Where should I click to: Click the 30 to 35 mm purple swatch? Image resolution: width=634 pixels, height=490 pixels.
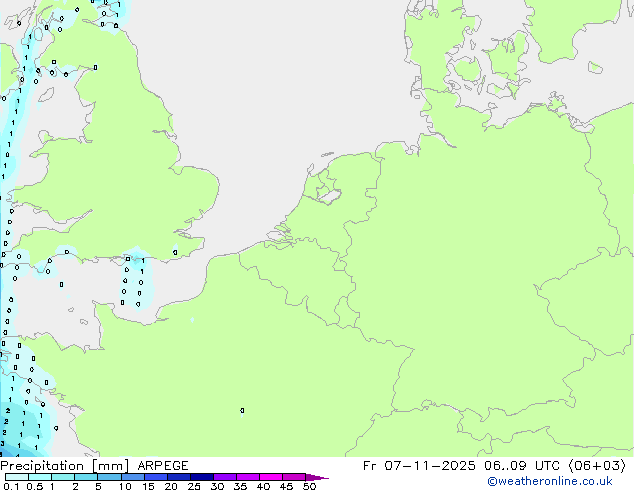click(x=224, y=477)
